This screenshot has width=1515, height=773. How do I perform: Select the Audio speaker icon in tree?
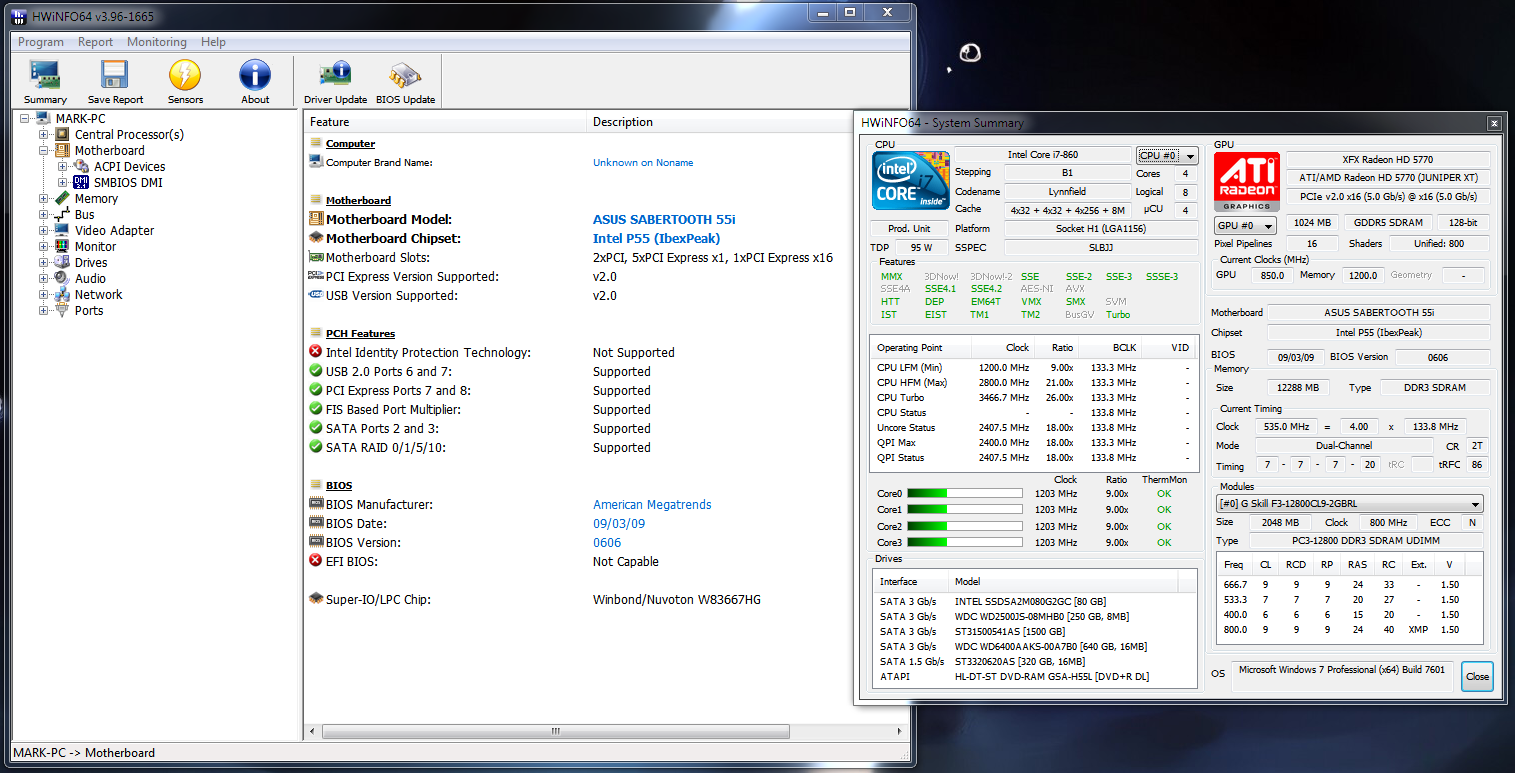point(63,279)
